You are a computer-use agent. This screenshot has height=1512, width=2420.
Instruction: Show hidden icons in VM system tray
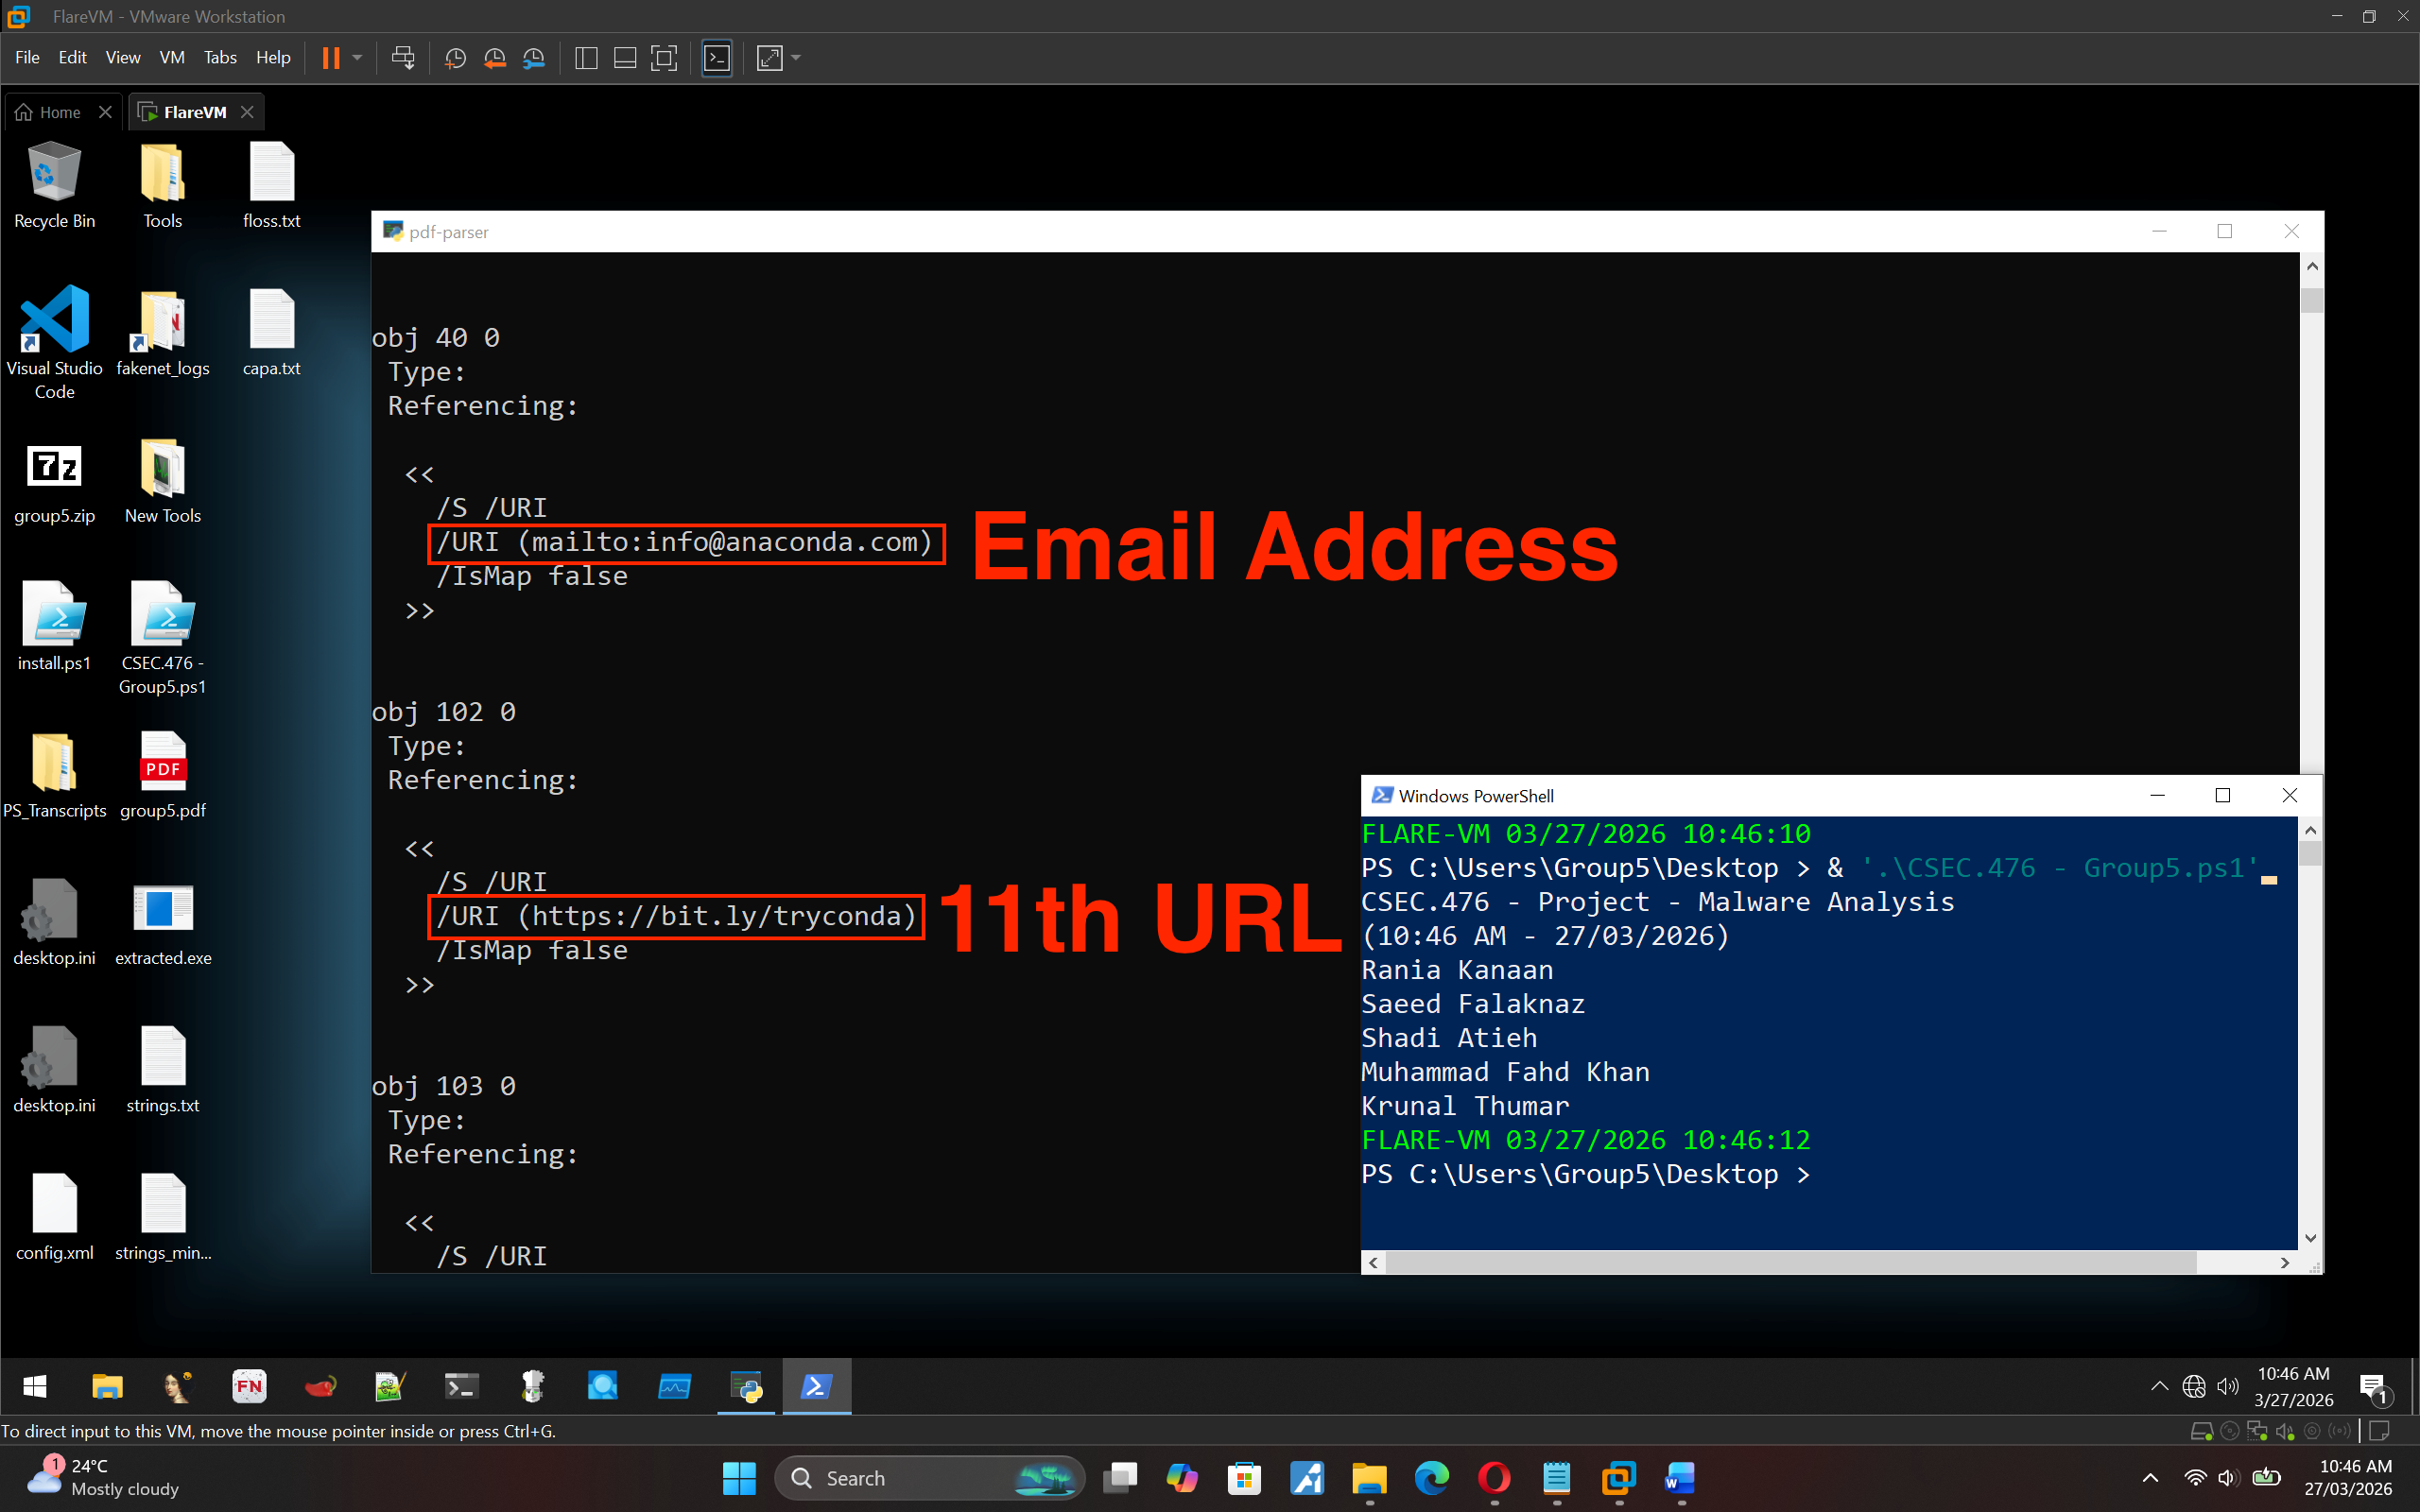(x=2159, y=1386)
